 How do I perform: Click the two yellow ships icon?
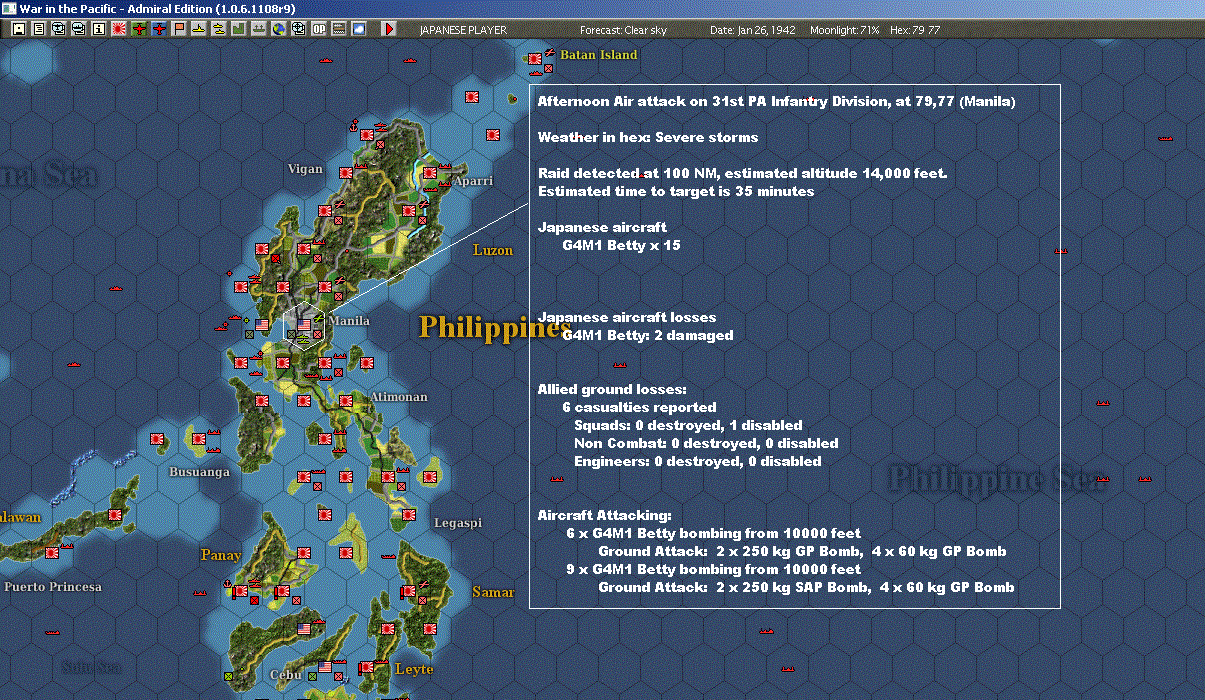pos(218,29)
